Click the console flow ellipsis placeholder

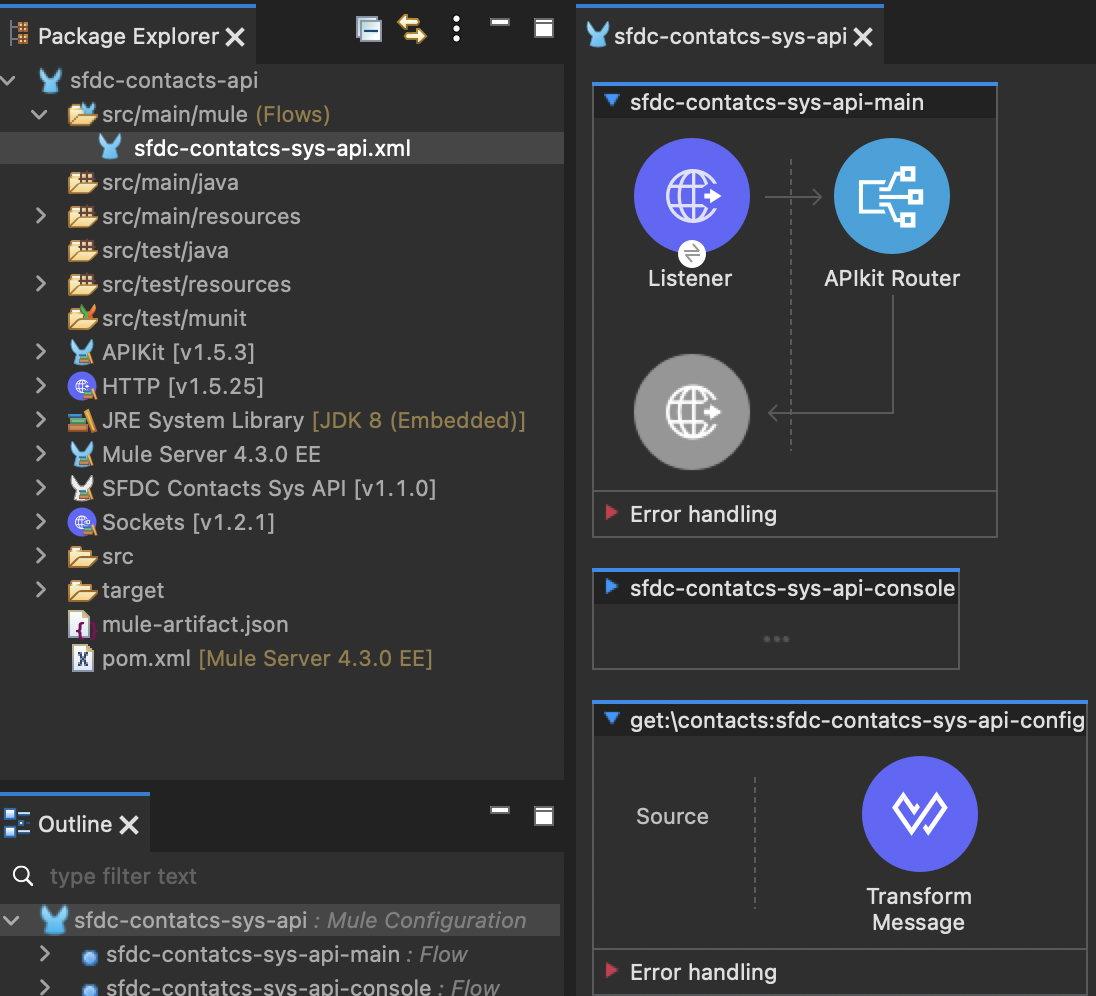pos(776,639)
